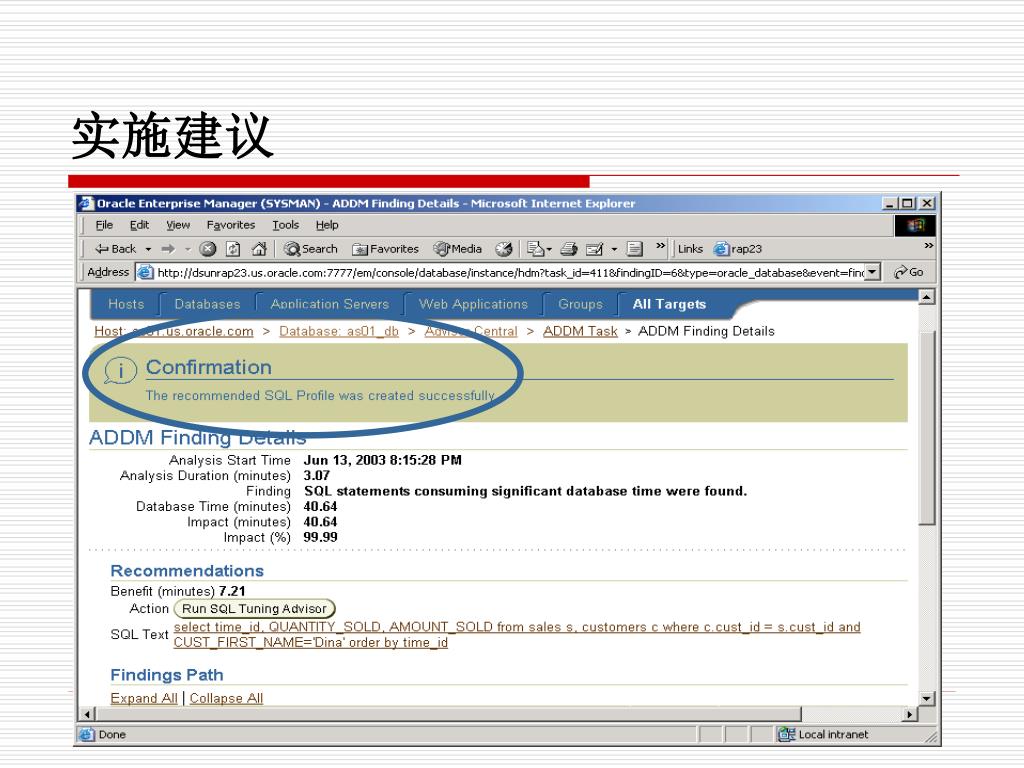Switch to the Groups tab

[580, 304]
